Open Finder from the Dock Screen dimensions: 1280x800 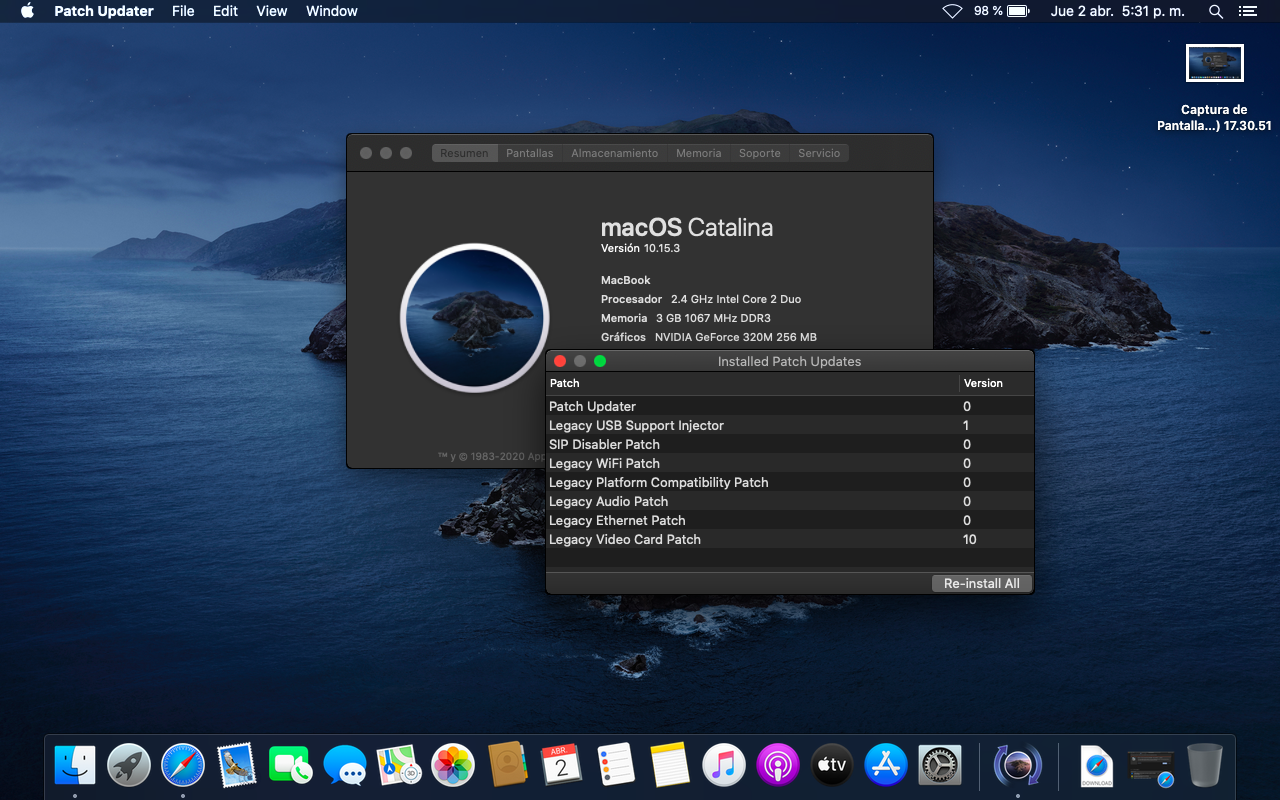(x=75, y=766)
